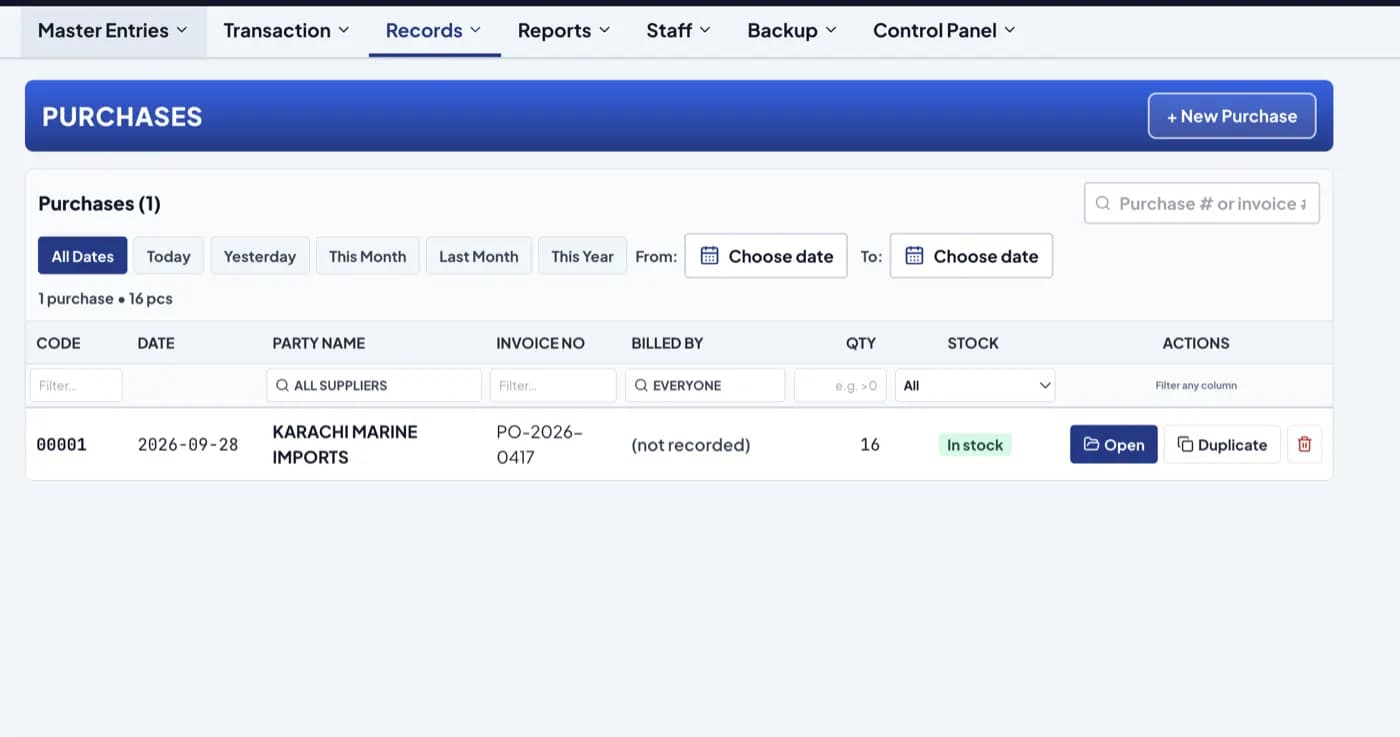Open the Control Panel dropdown
The width and height of the screenshot is (1400, 737).
coord(944,30)
